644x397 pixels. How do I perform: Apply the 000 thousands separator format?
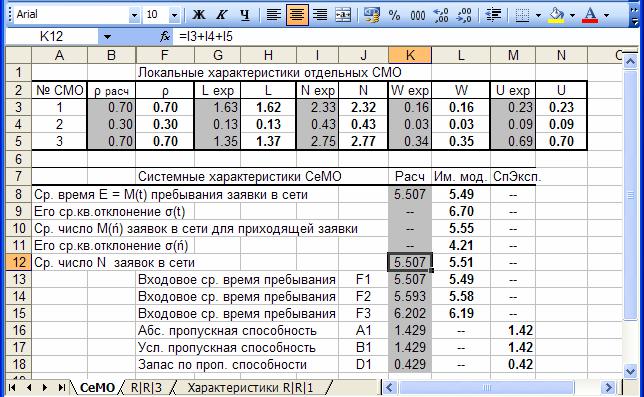tap(418, 15)
